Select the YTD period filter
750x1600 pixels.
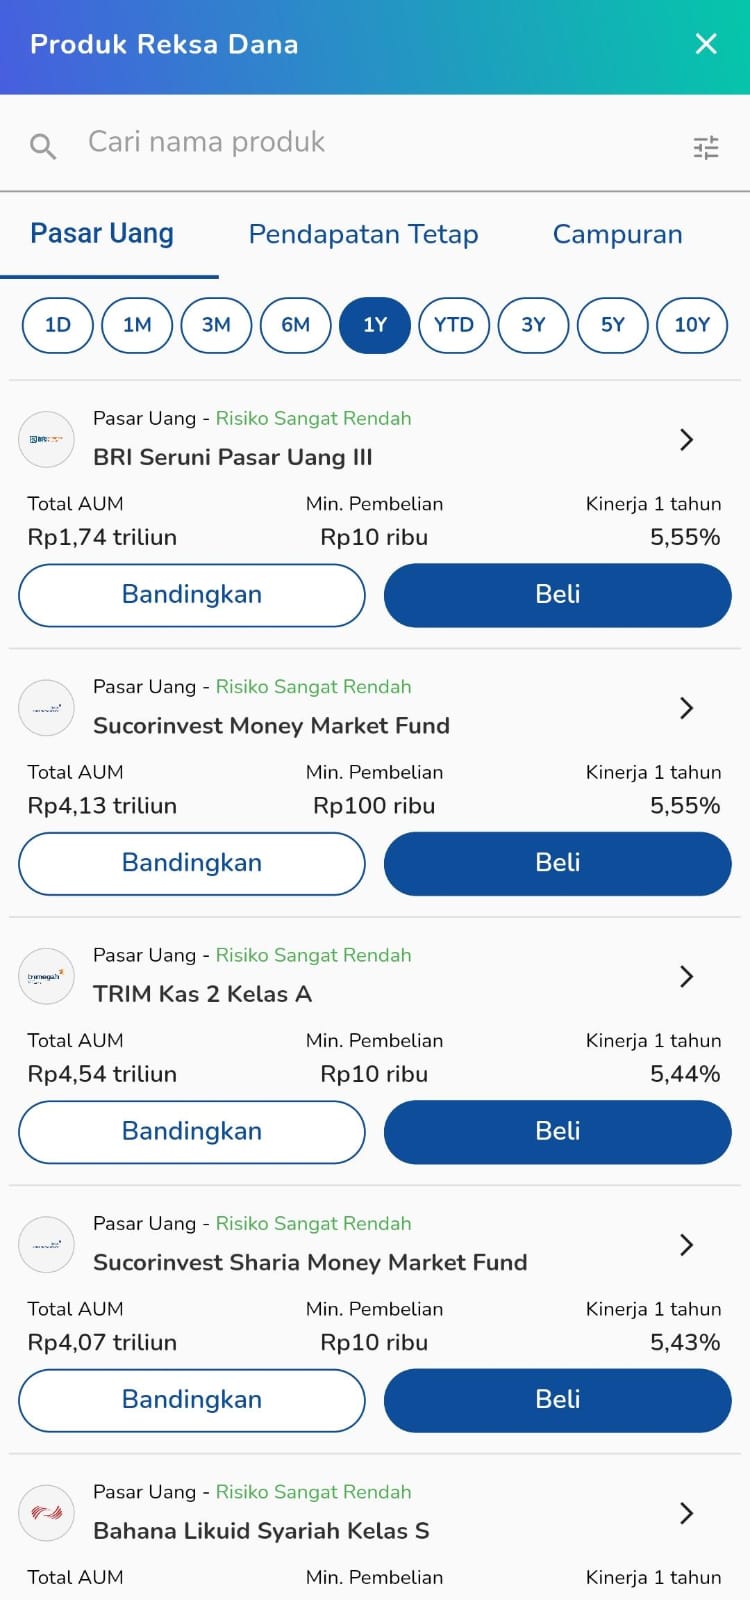[454, 325]
